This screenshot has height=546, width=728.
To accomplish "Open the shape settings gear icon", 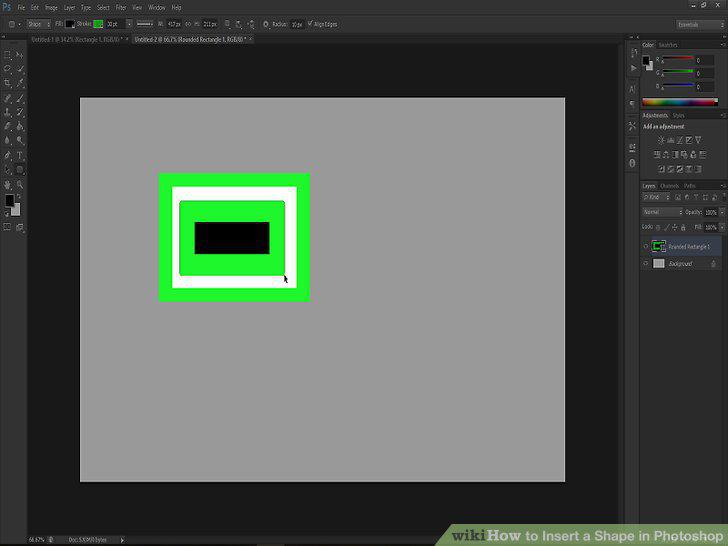I will click(266, 24).
